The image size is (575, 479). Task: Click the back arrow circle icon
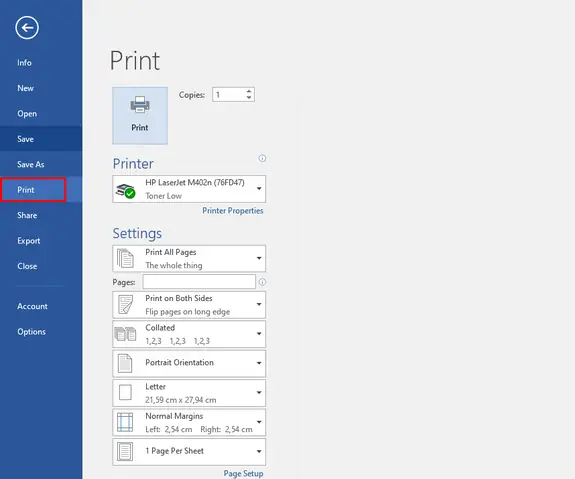coord(27,28)
